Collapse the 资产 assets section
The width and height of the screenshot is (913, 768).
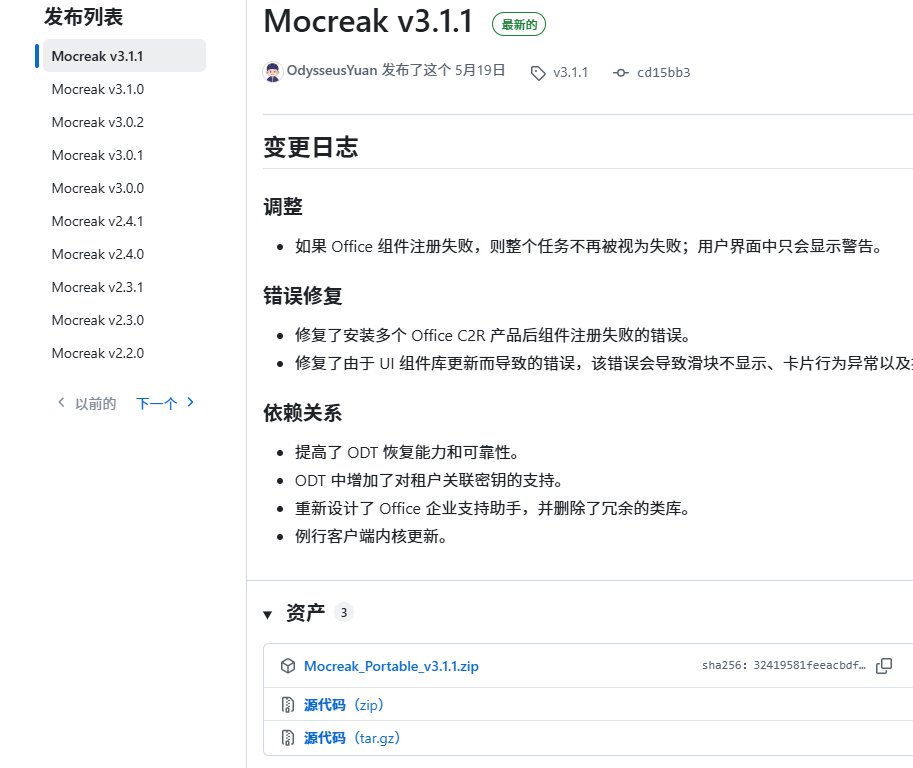(x=268, y=614)
